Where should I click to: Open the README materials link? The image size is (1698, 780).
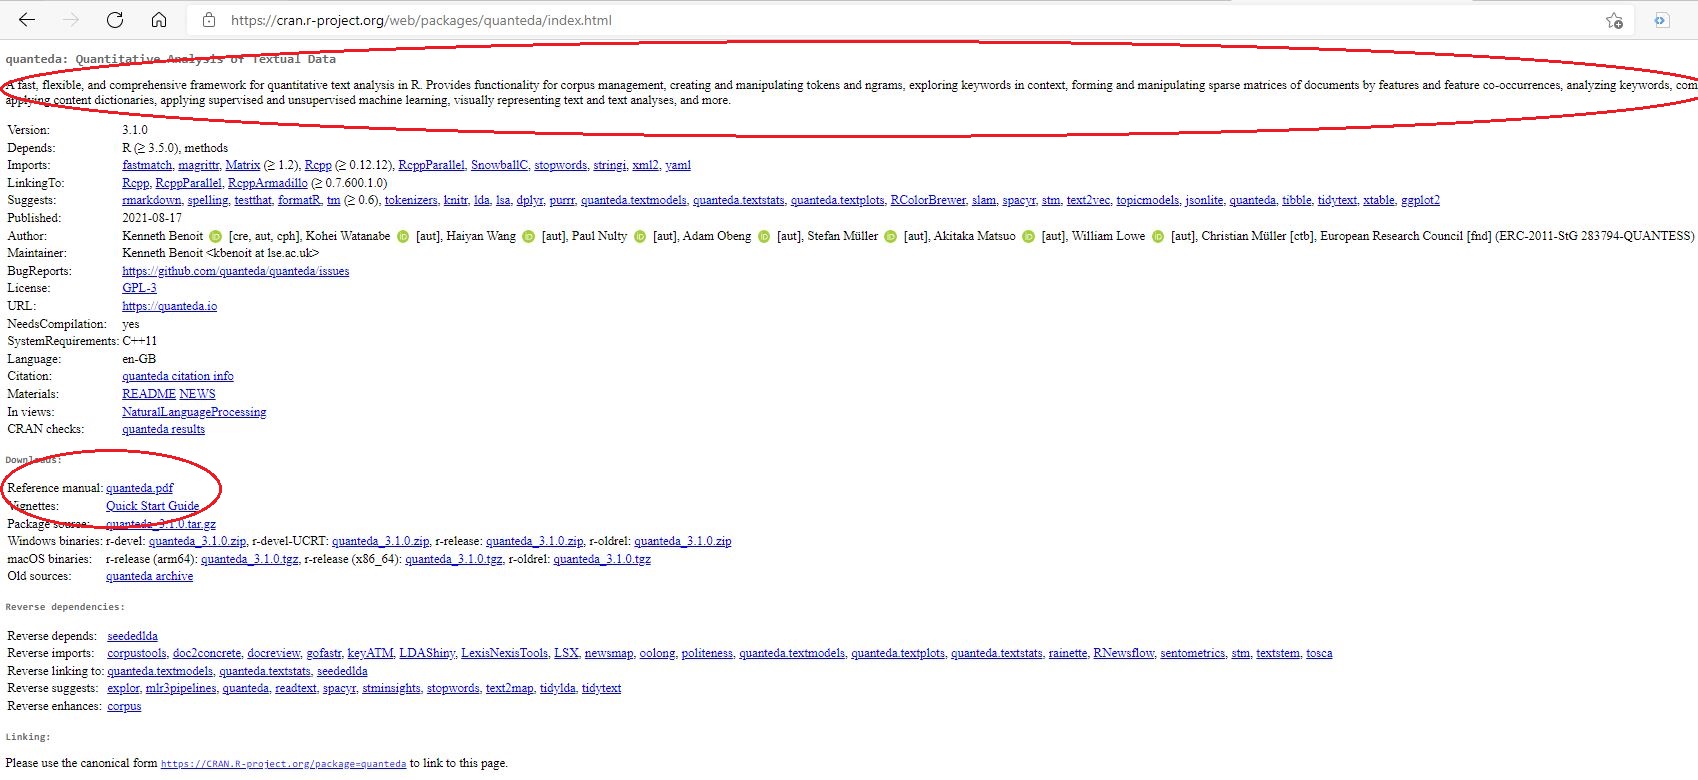tap(149, 394)
